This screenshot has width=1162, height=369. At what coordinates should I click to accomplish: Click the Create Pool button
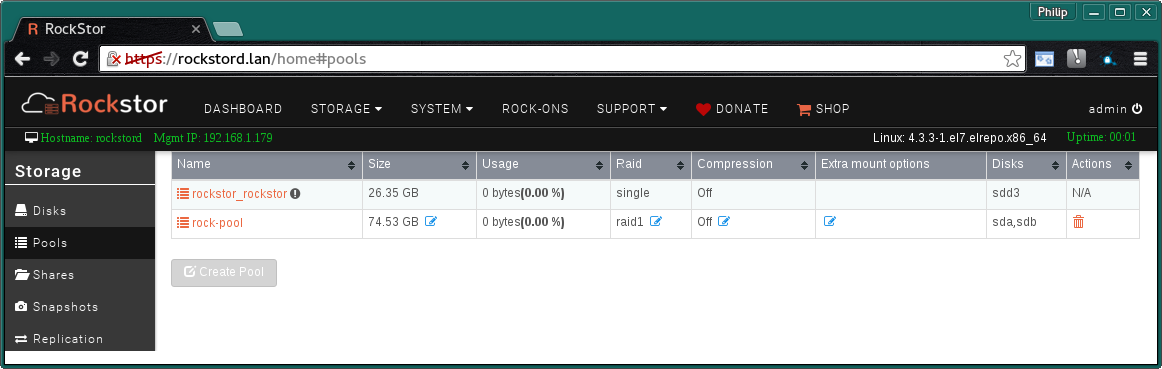point(224,273)
